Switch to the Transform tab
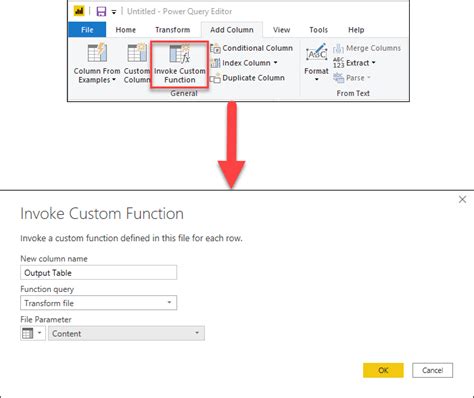This screenshot has width=474, height=398. click(x=173, y=30)
